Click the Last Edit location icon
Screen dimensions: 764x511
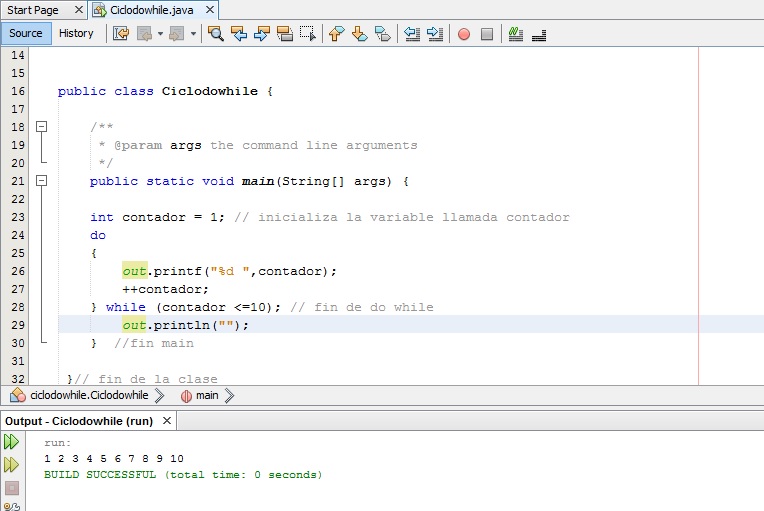click(121, 33)
